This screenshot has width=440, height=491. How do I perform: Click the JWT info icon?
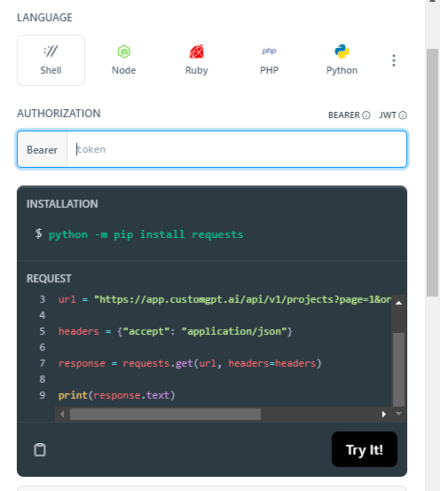(x=403, y=115)
